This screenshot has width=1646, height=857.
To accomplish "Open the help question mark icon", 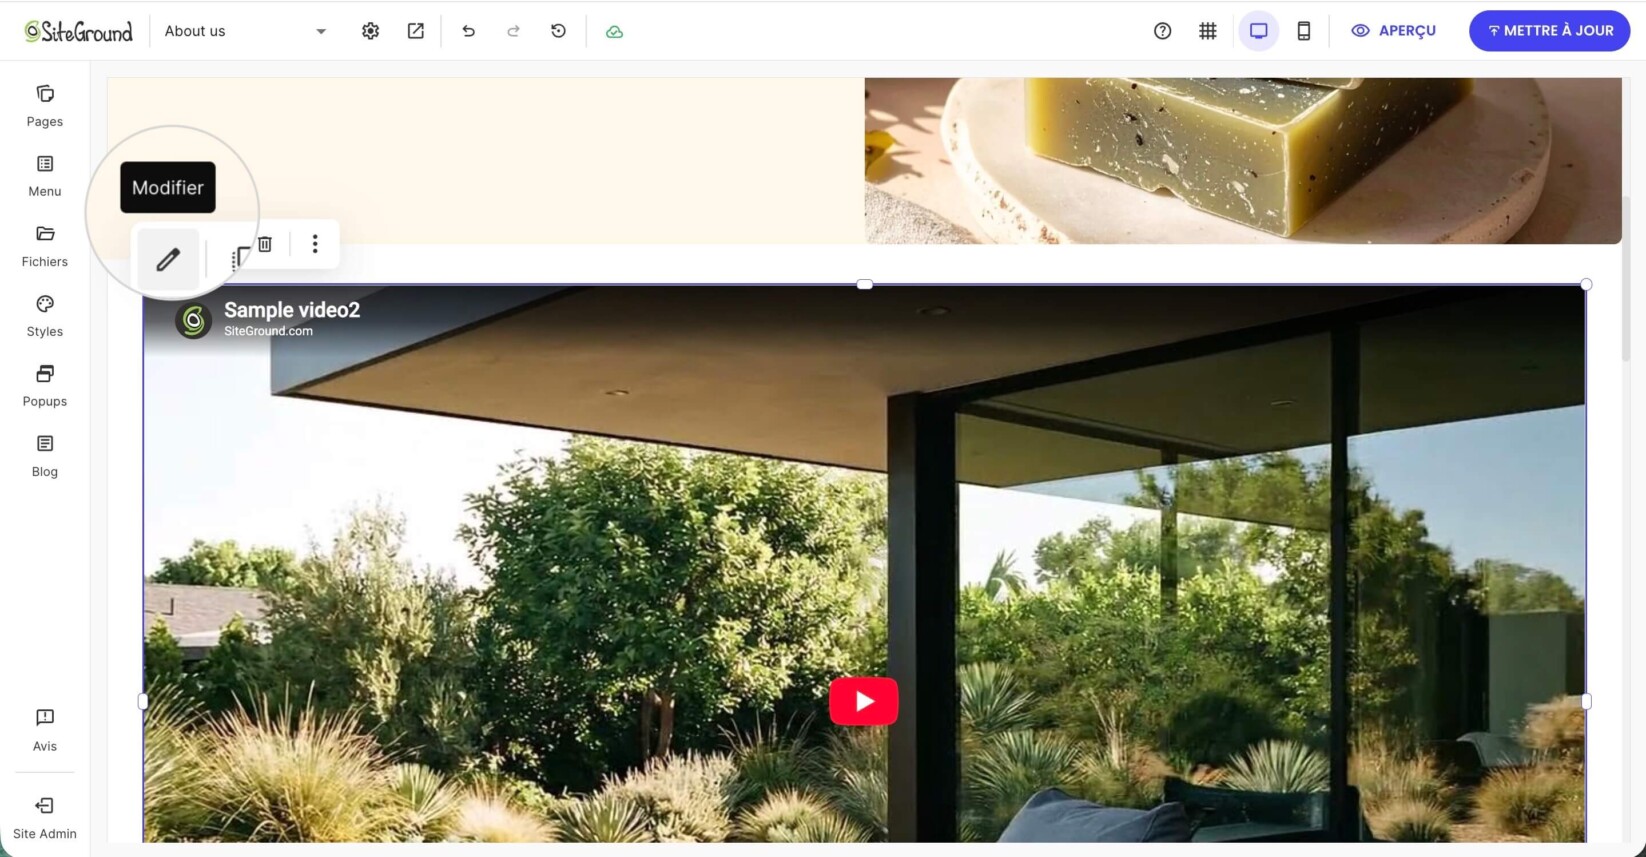I will [1162, 31].
